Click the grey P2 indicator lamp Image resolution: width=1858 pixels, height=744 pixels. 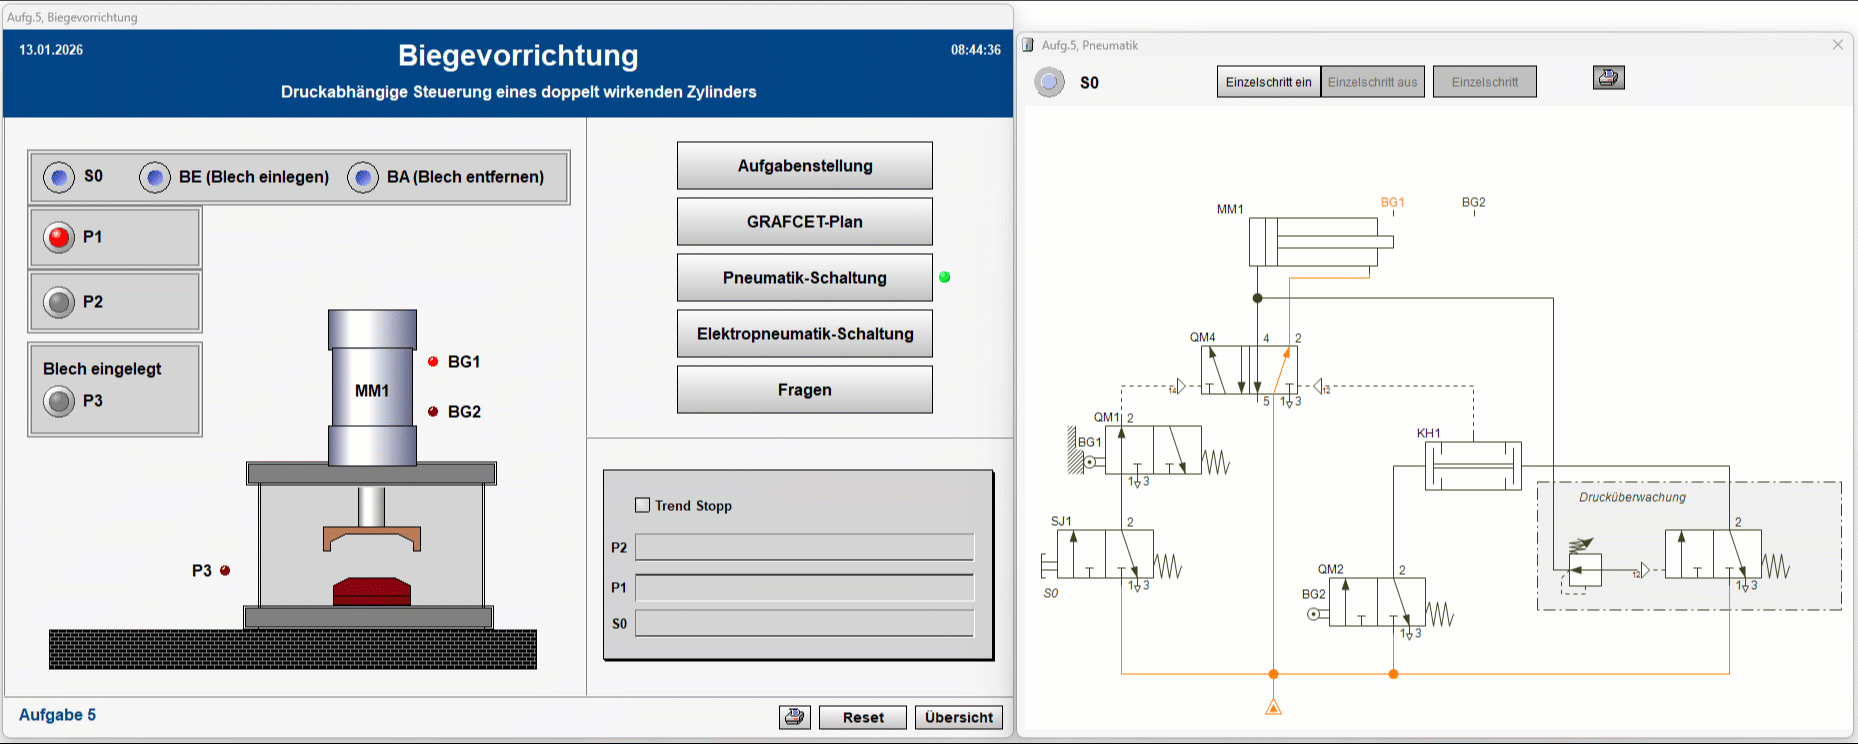59,302
